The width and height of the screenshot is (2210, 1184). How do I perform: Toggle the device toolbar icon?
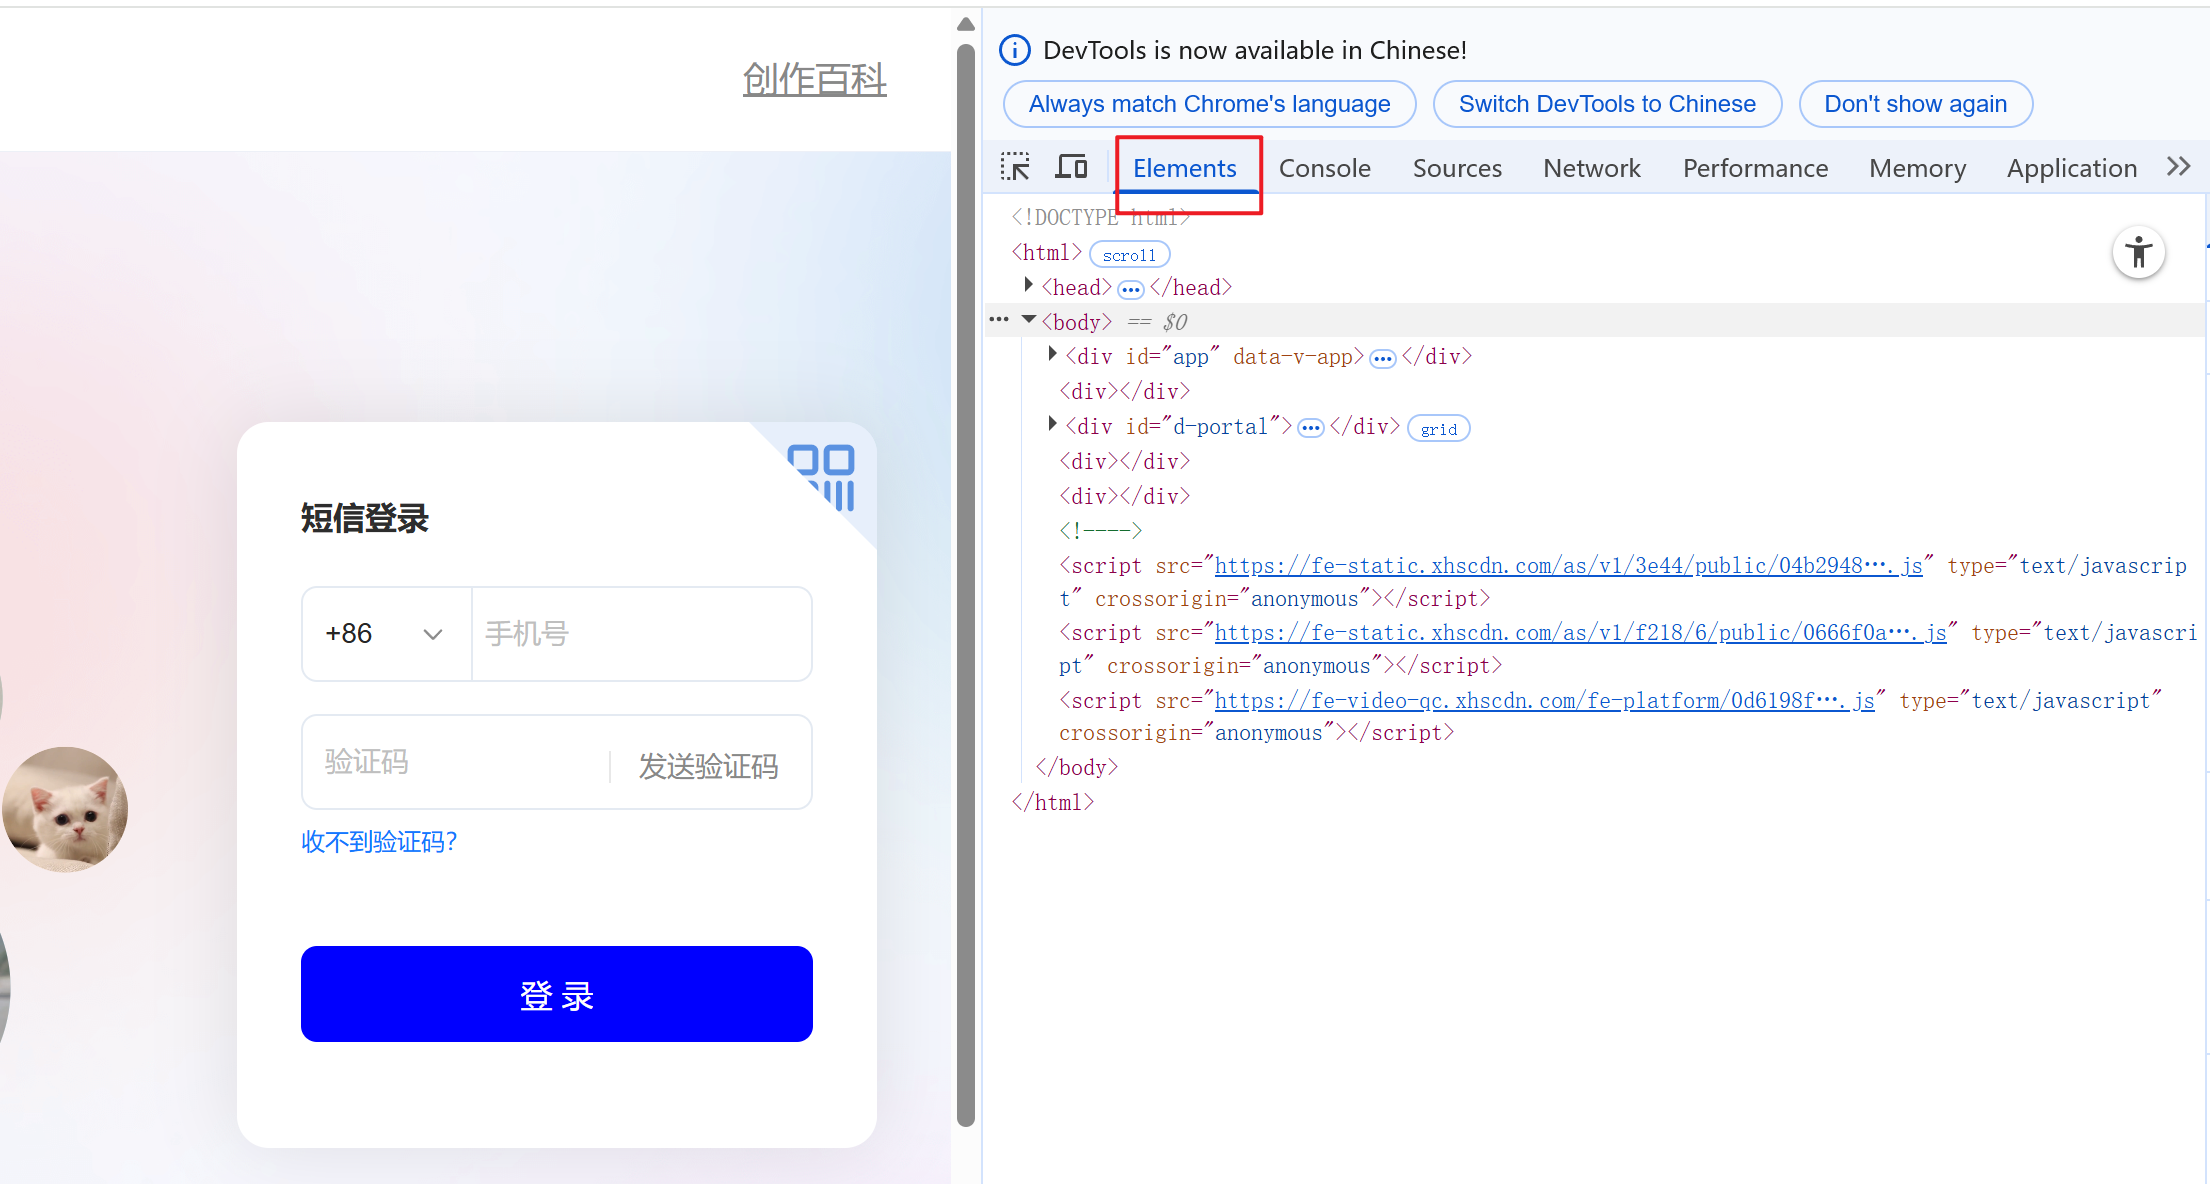(1071, 167)
